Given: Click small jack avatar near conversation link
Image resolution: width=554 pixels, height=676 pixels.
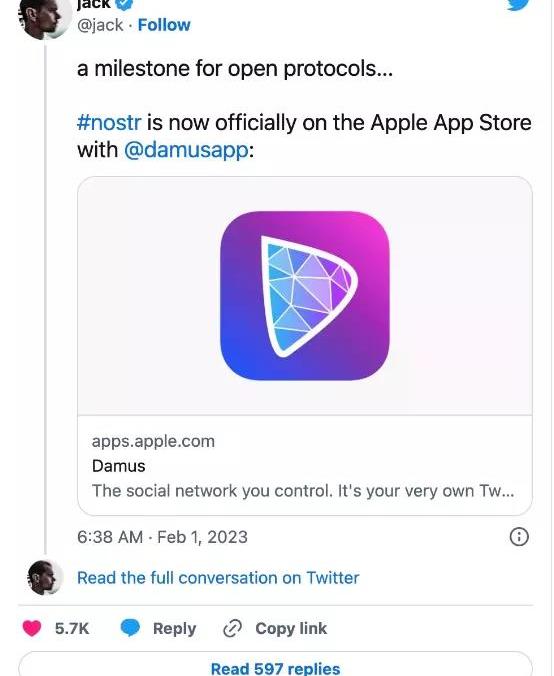Looking at the screenshot, I should (44, 577).
